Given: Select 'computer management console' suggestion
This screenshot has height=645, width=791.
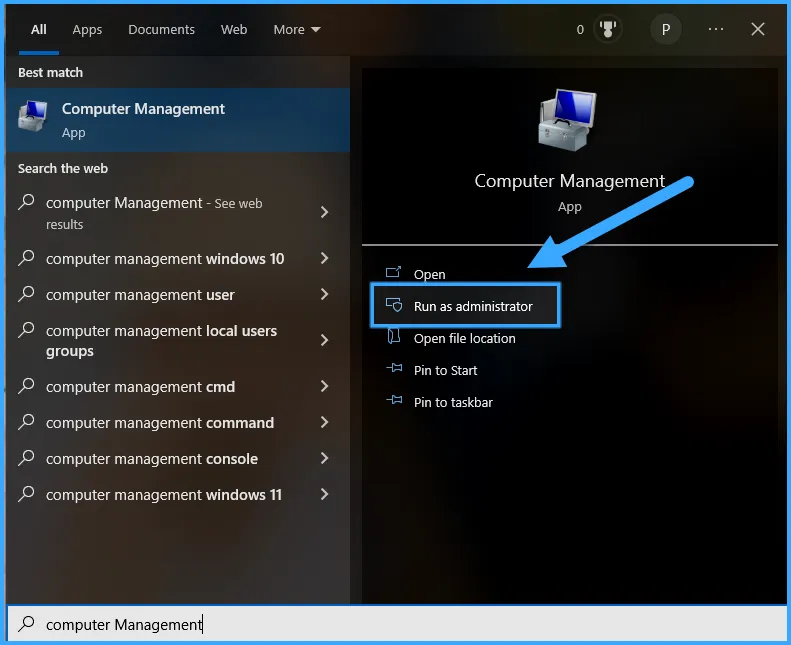Looking at the screenshot, I should (178, 459).
